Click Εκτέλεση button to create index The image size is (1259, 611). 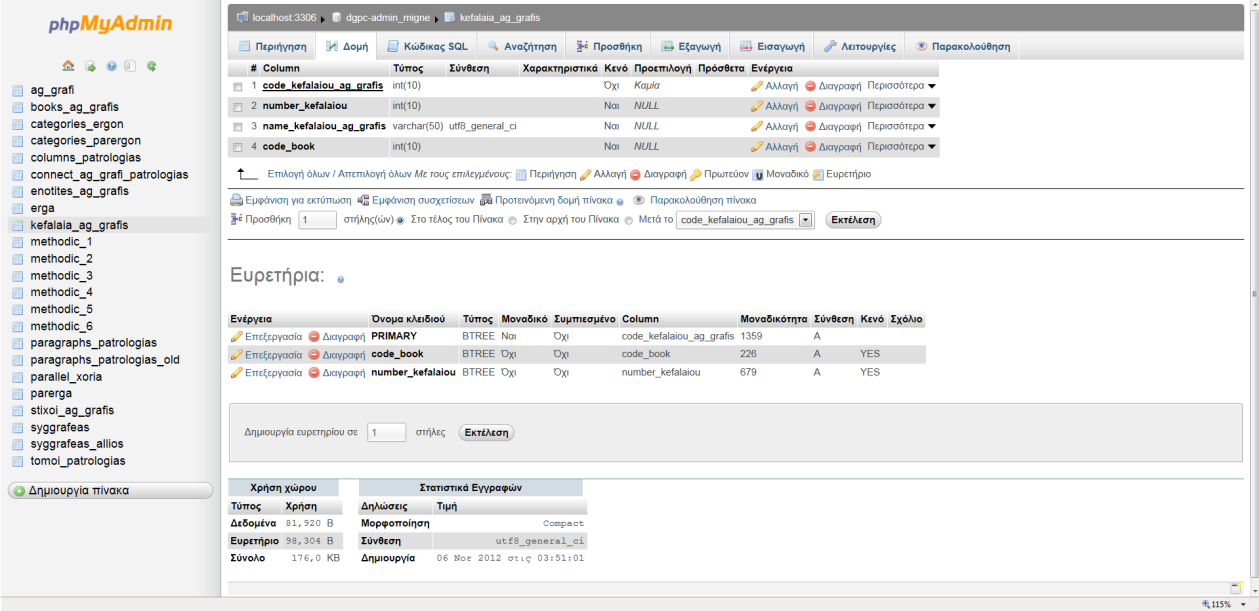[x=487, y=433]
